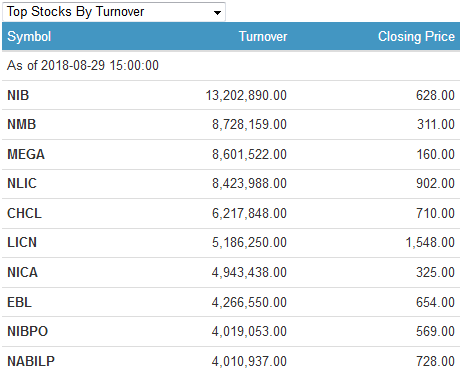Click the Symbol column header

click(29, 36)
